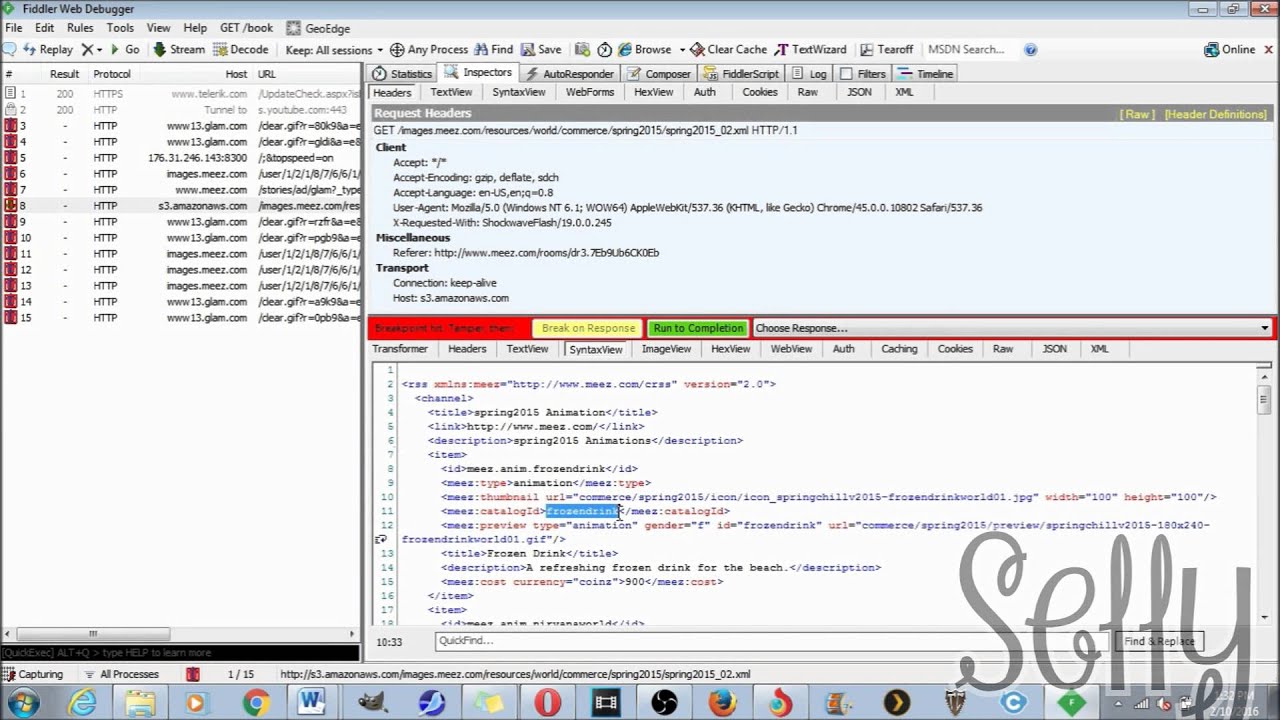Toggle the Filters tab checkbox
The image size is (1280, 720).
click(x=847, y=74)
